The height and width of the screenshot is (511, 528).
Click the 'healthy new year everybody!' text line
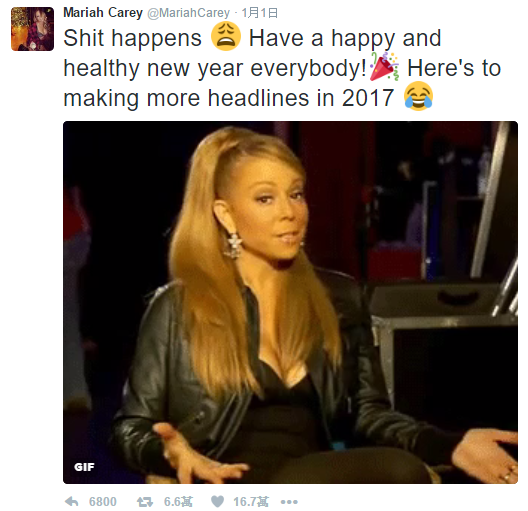click(x=215, y=68)
